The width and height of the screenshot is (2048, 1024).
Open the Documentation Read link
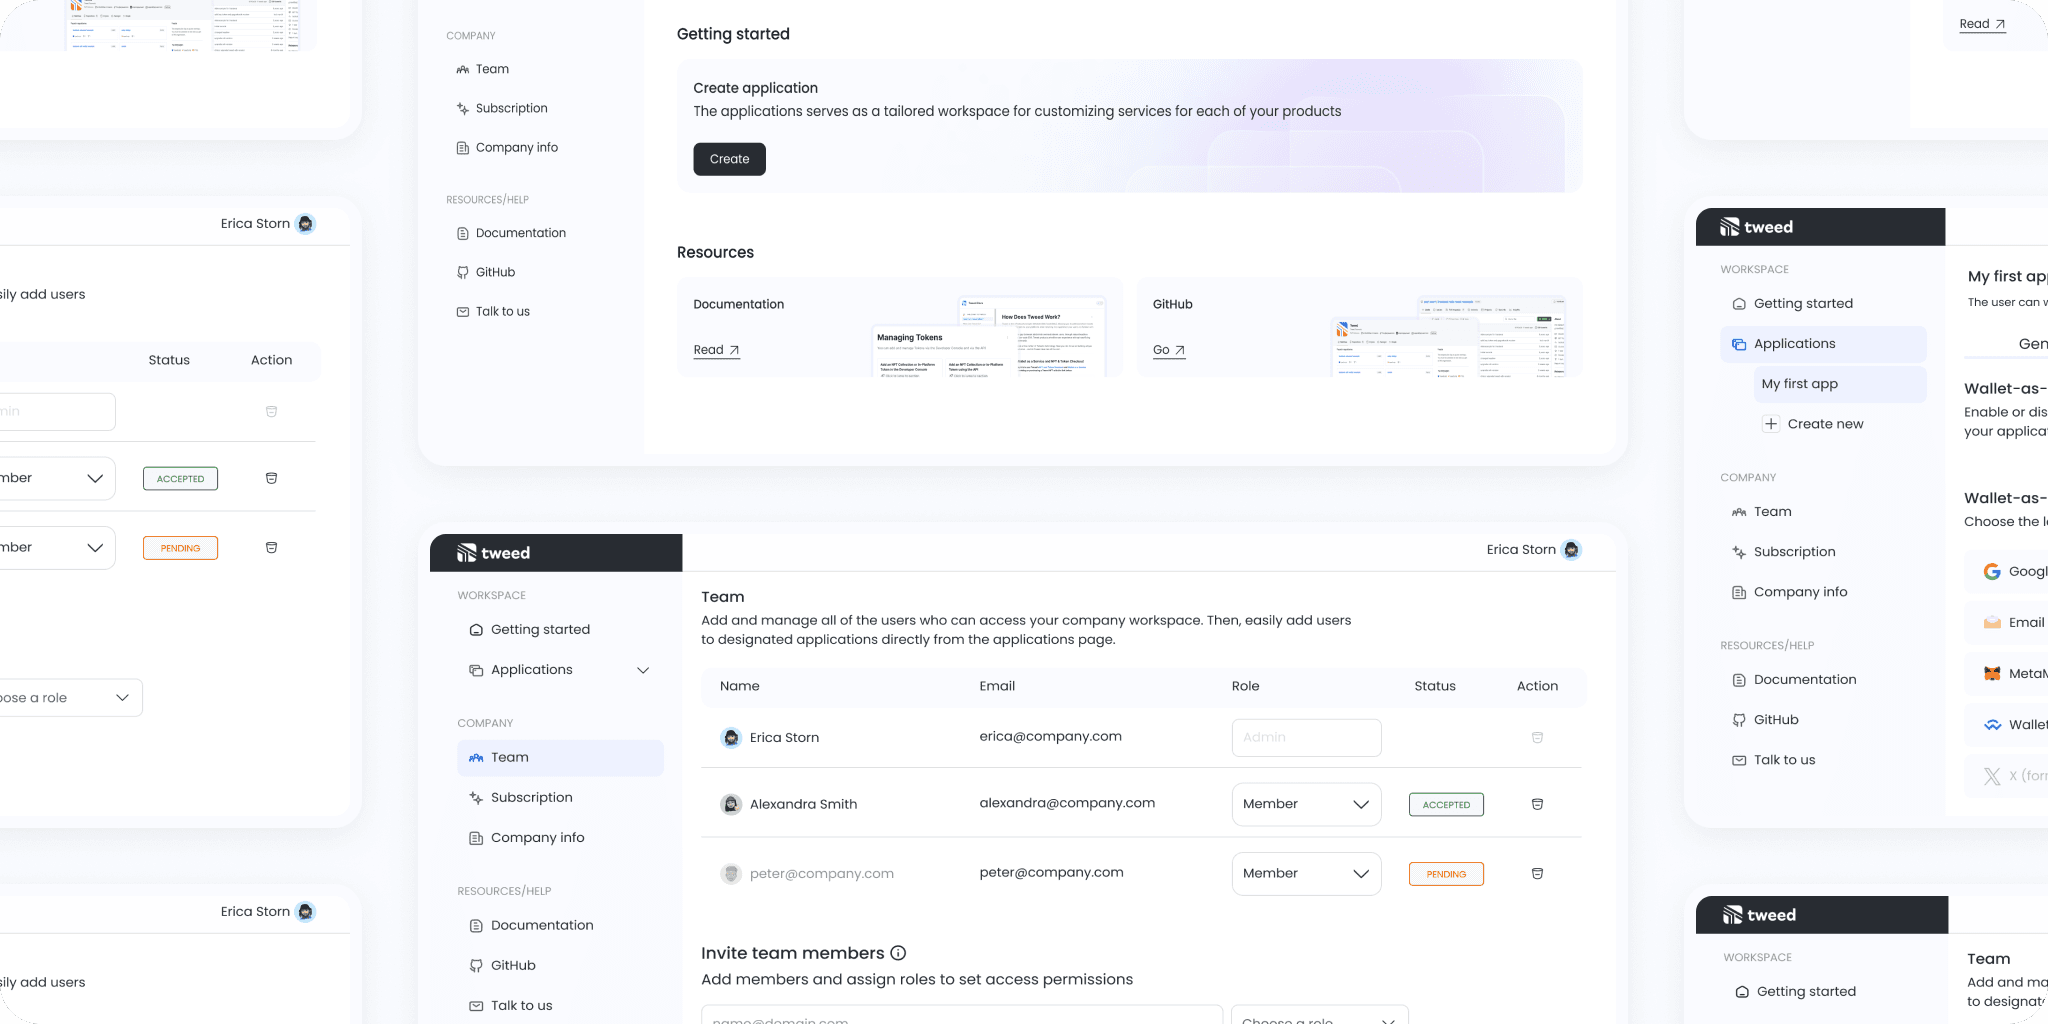point(714,349)
